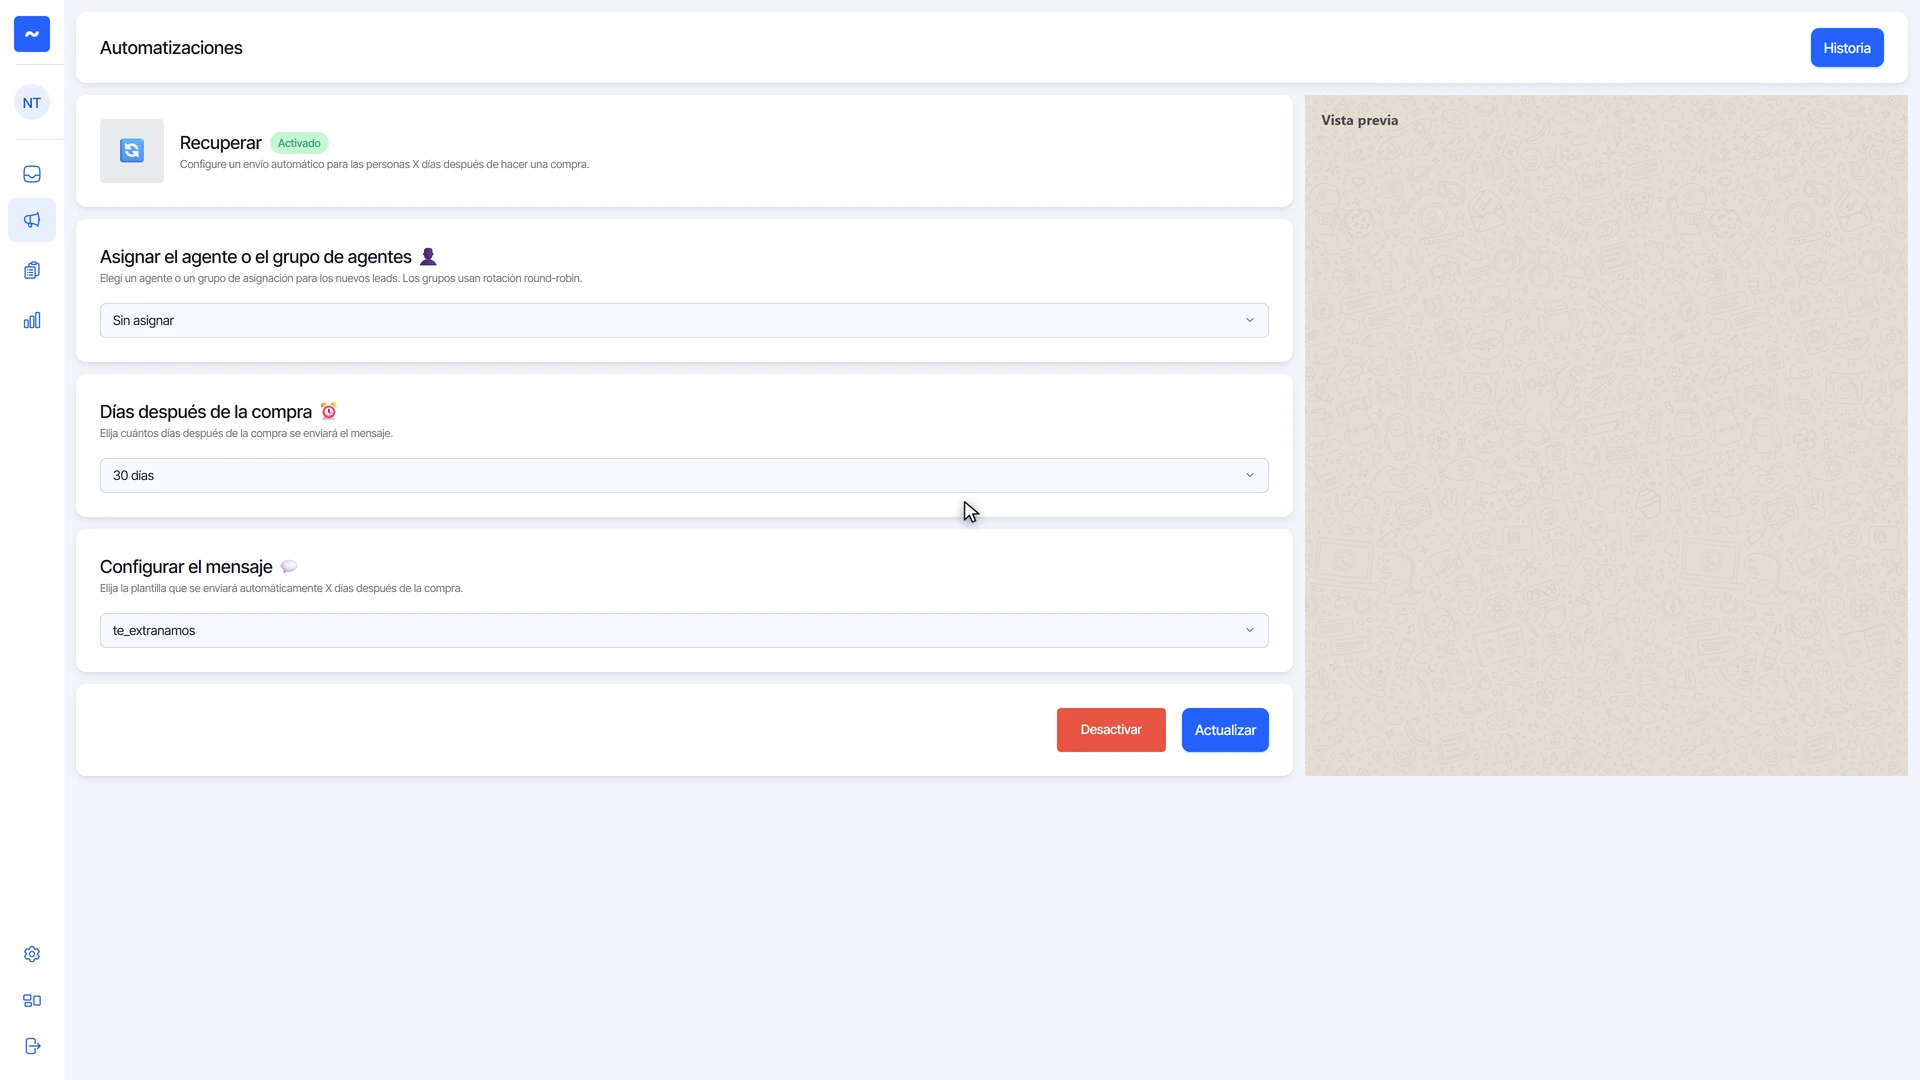Click the Recuperar sync icon tile
Image resolution: width=1920 pixels, height=1080 pixels.
[x=132, y=151]
